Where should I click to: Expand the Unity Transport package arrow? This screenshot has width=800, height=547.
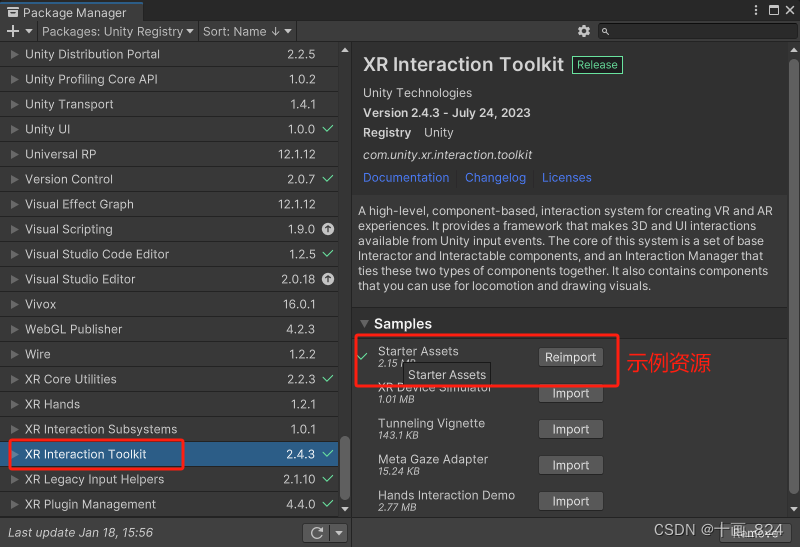[x=15, y=104]
